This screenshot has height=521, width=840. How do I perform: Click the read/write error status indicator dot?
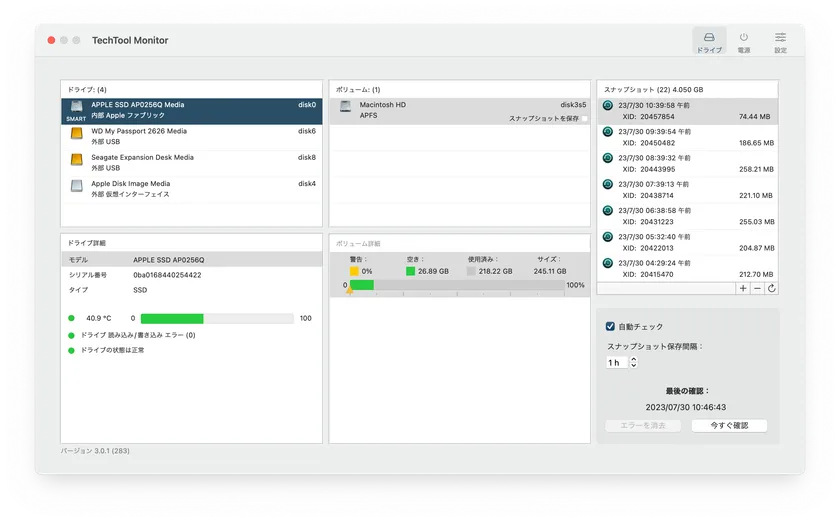(71, 336)
